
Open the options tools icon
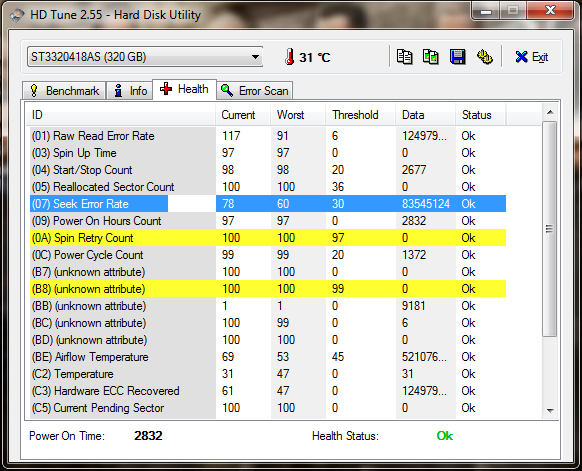coord(484,57)
